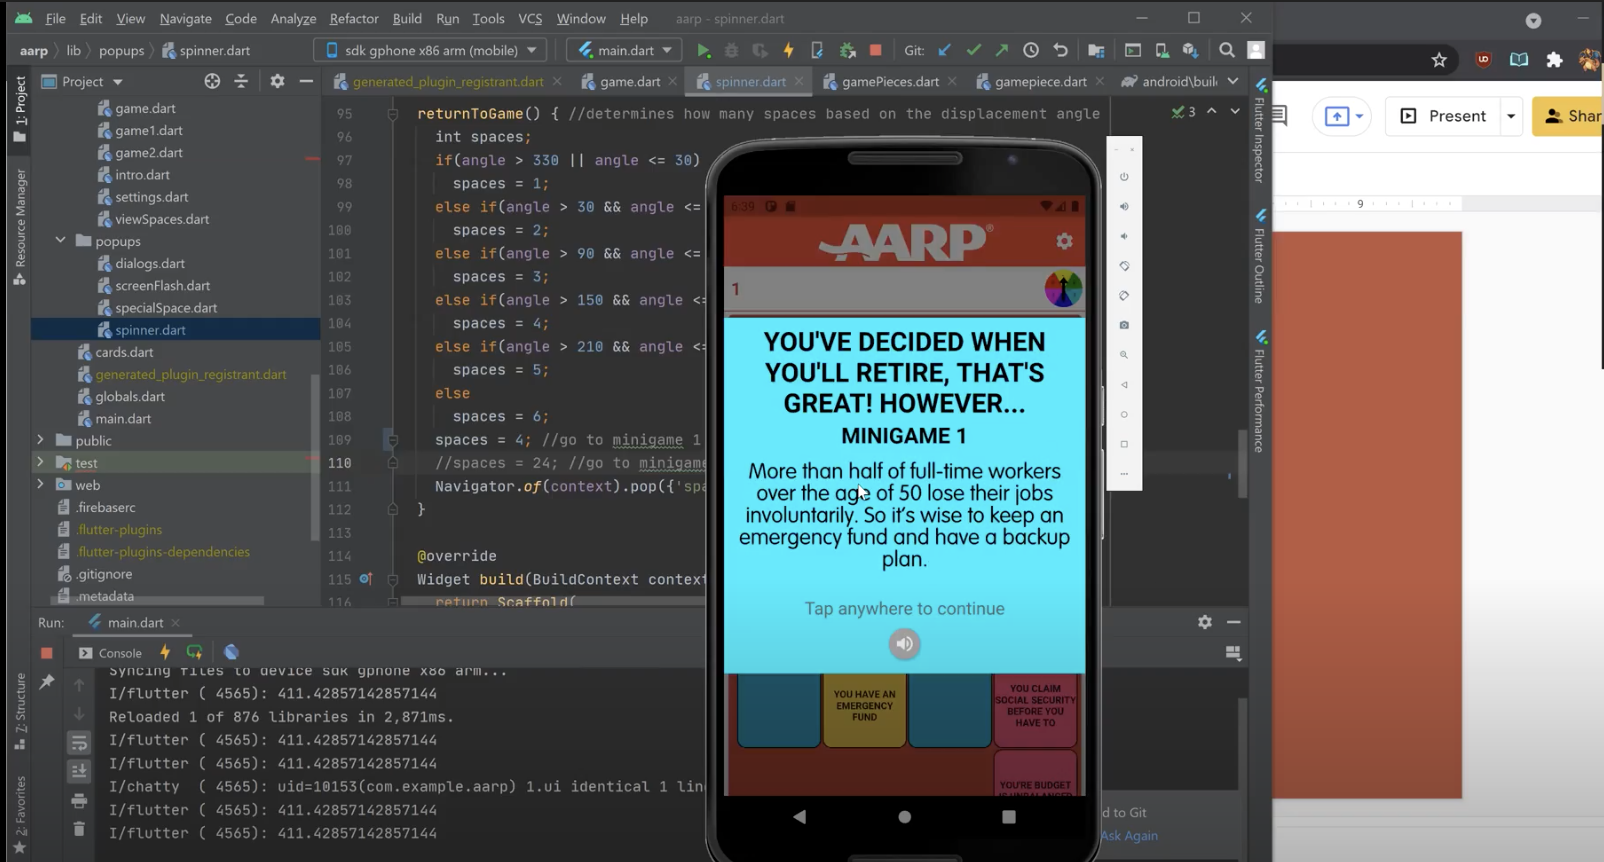
Task: Push commits with Git green arrow
Action: (1001, 50)
